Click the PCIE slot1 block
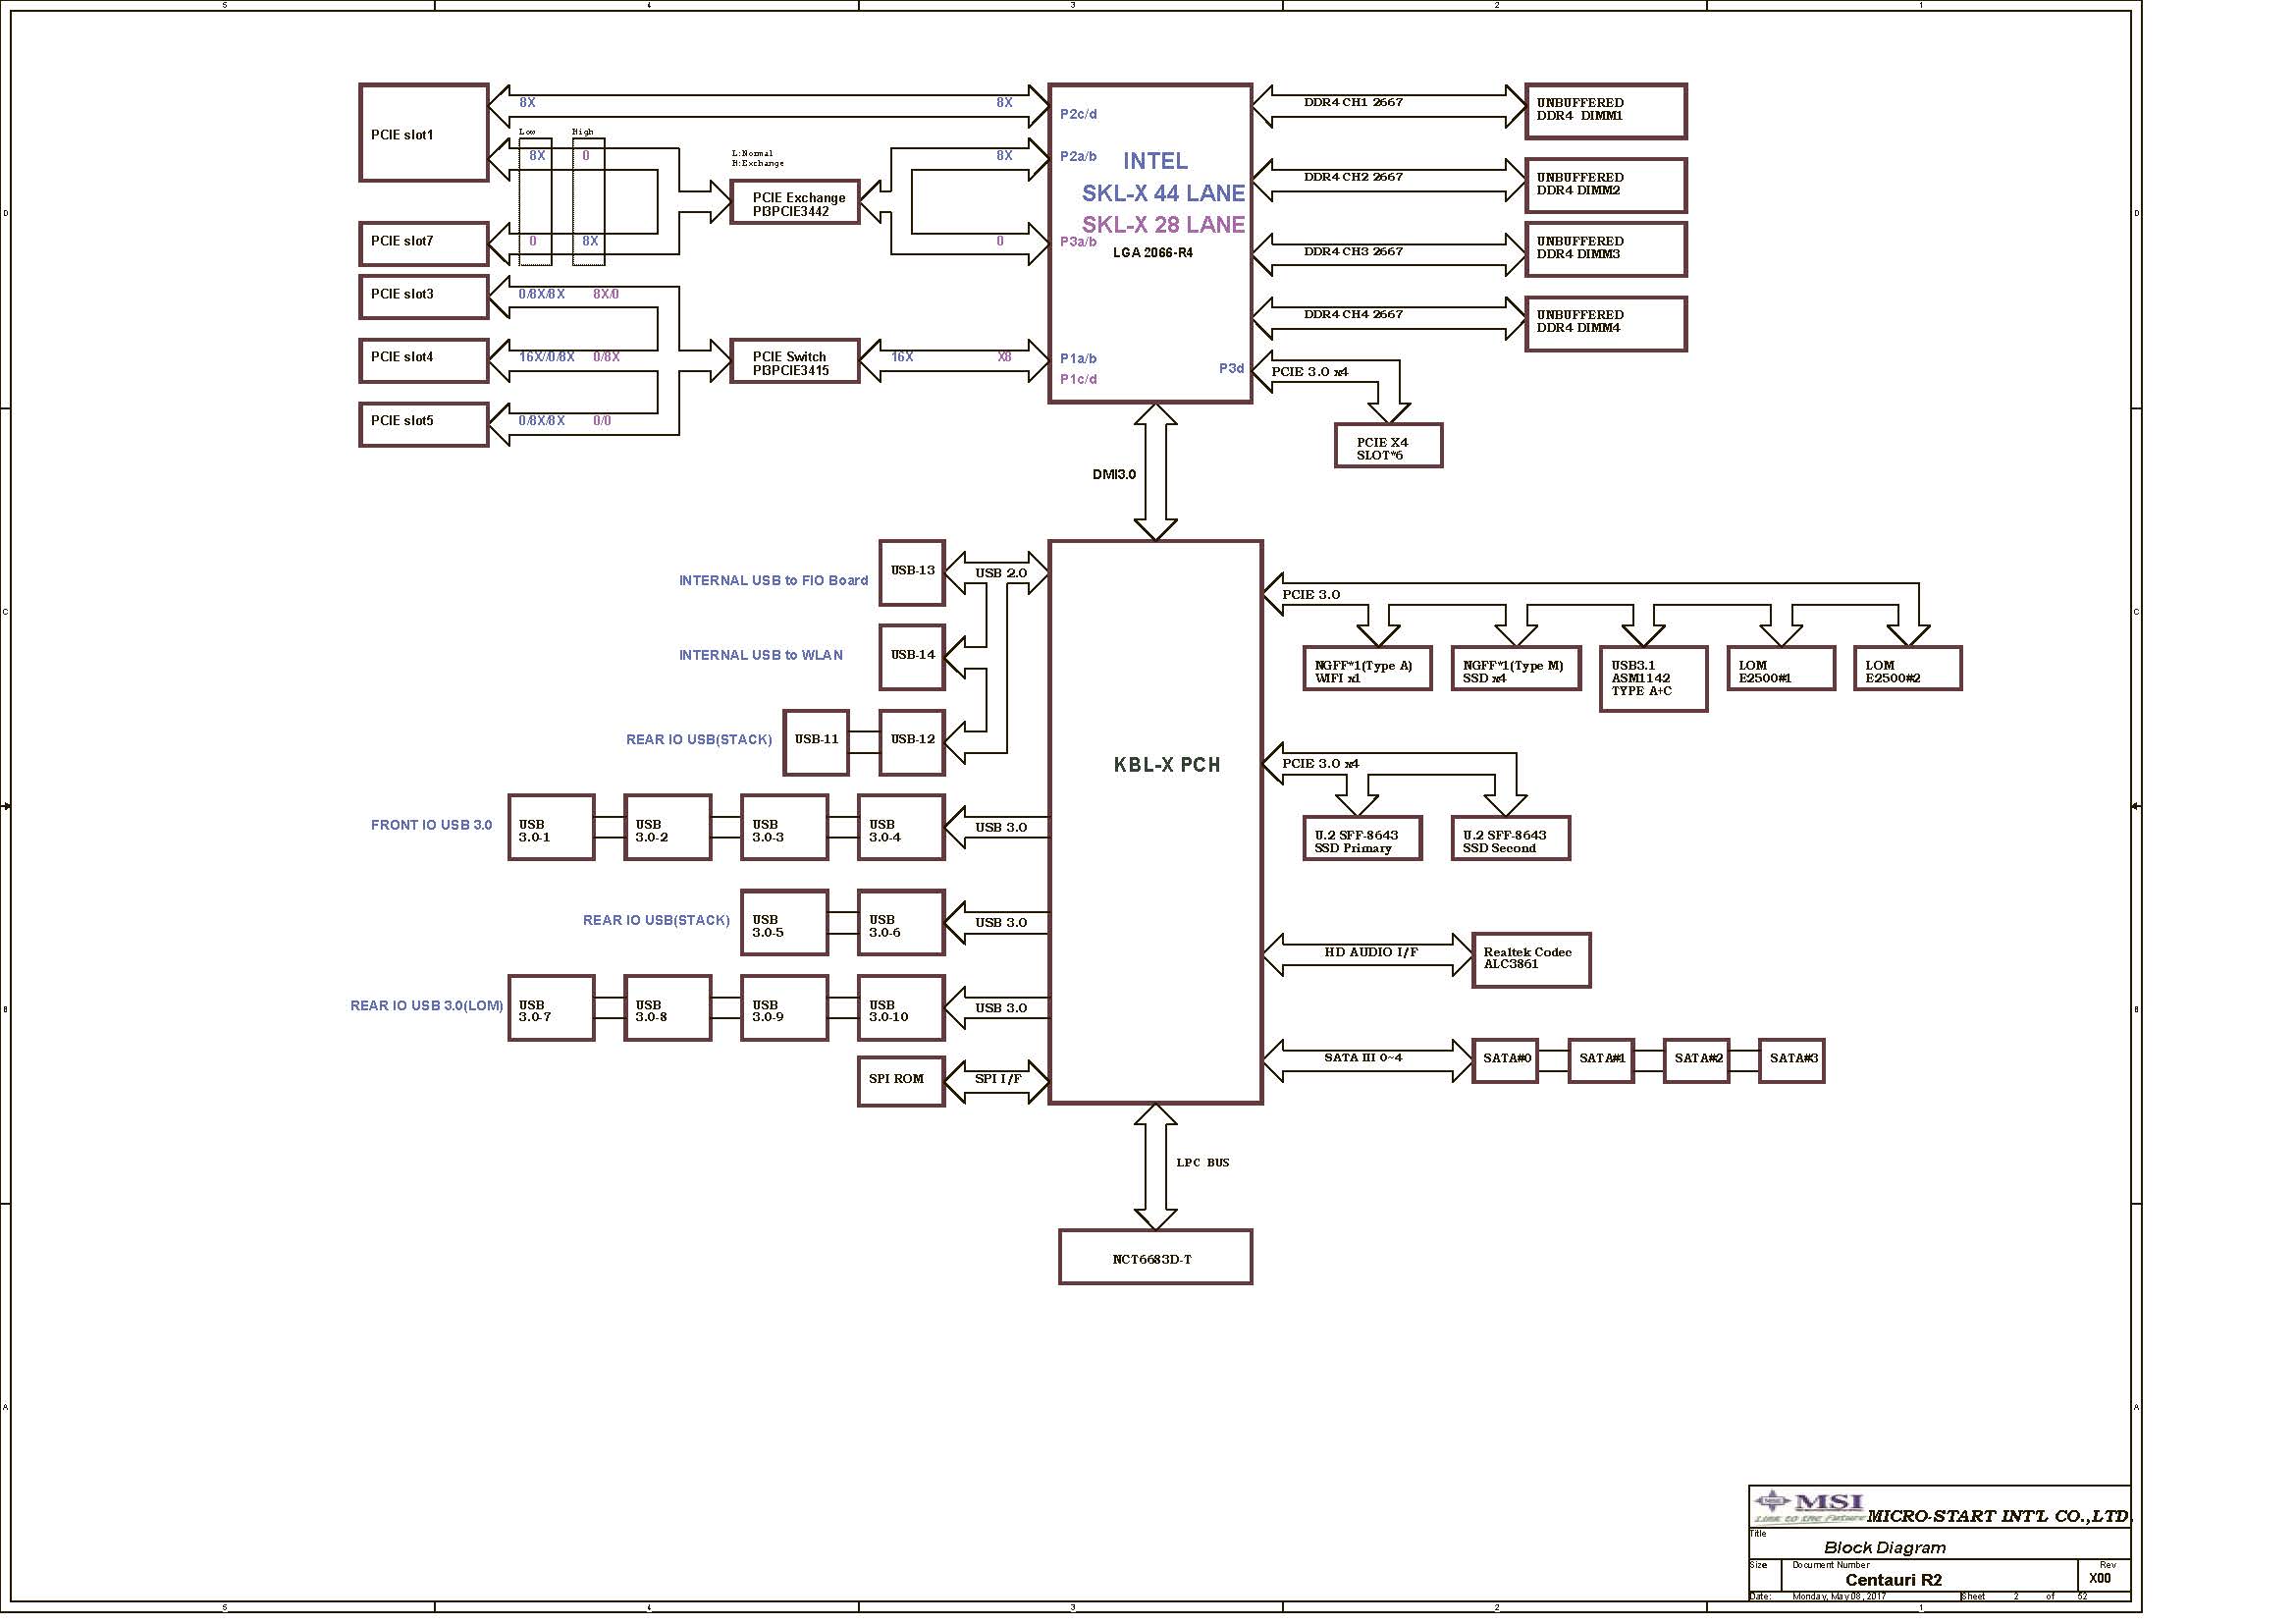 (424, 133)
